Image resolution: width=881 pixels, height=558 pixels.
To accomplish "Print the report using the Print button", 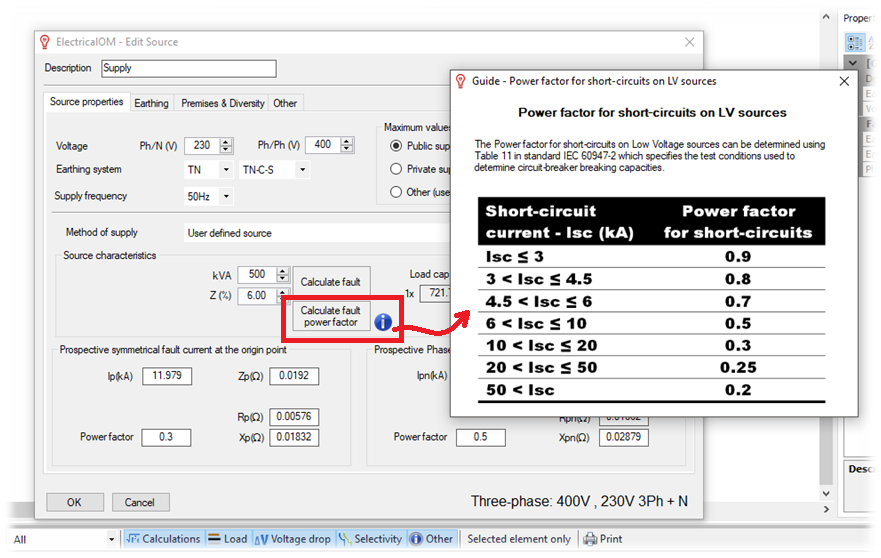I will (603, 539).
